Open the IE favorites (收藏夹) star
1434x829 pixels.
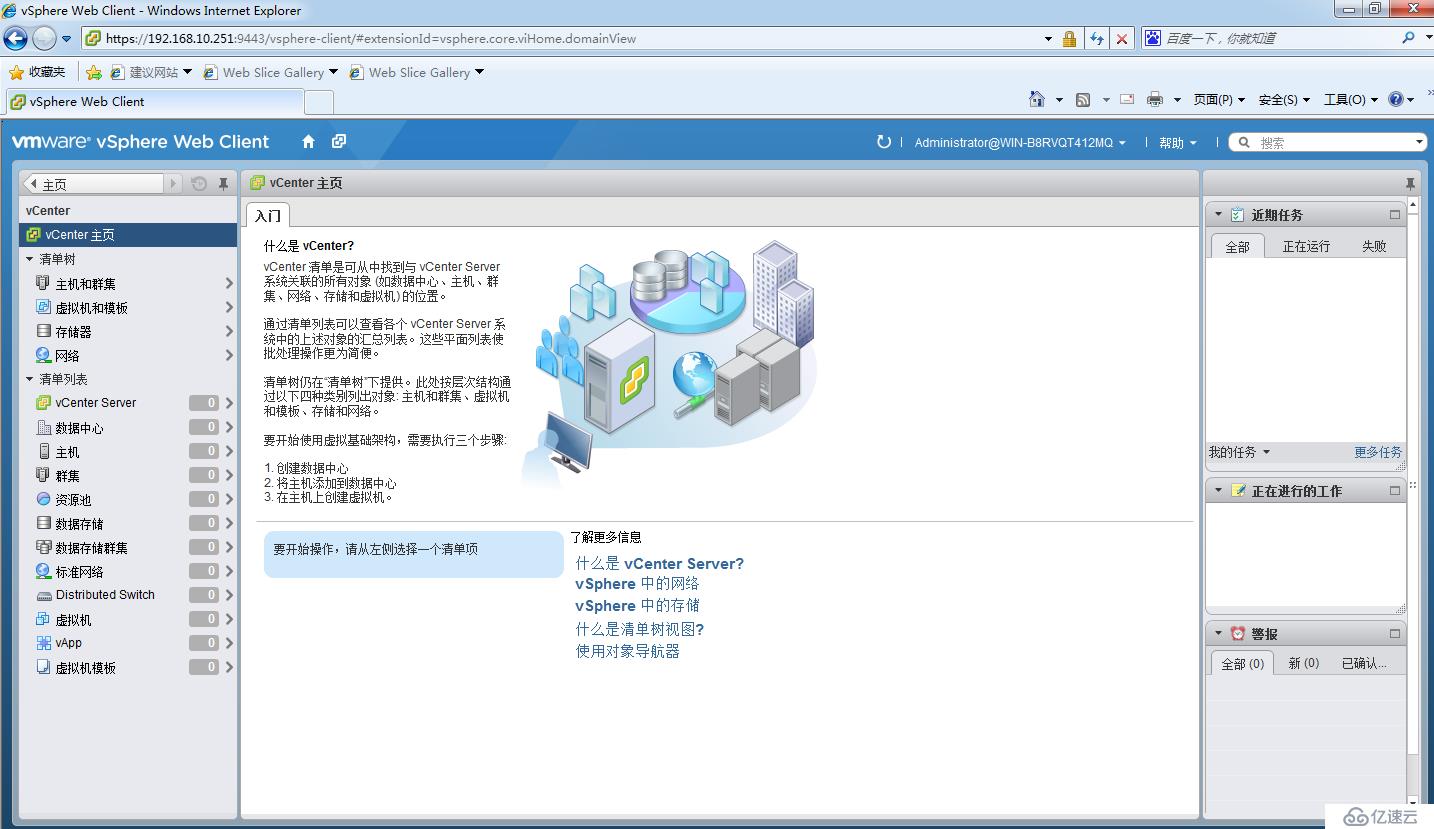(x=16, y=72)
